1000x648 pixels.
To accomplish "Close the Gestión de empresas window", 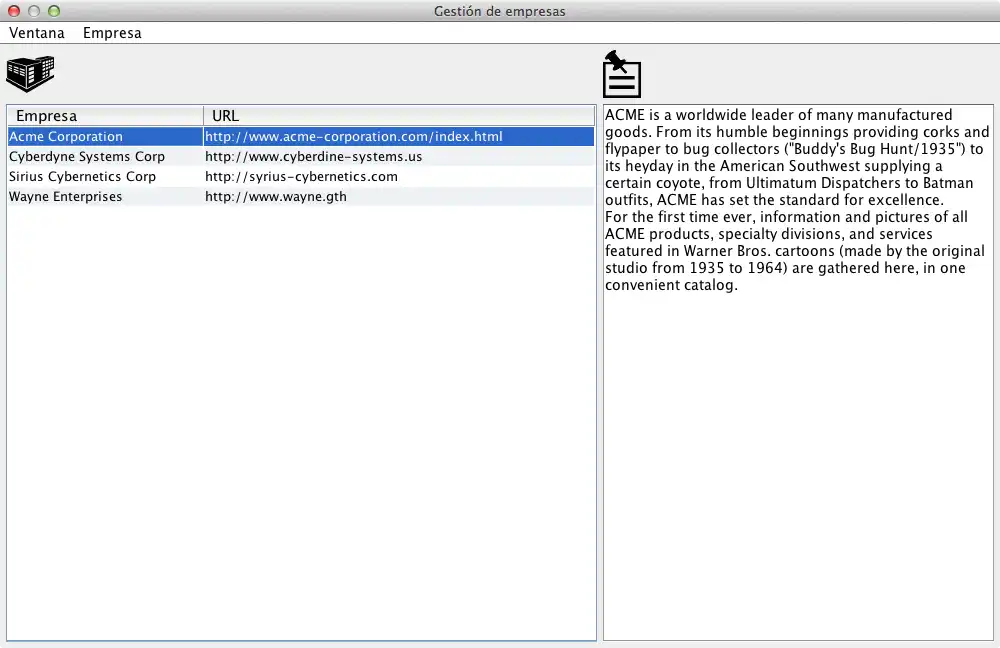I will click(x=14, y=11).
